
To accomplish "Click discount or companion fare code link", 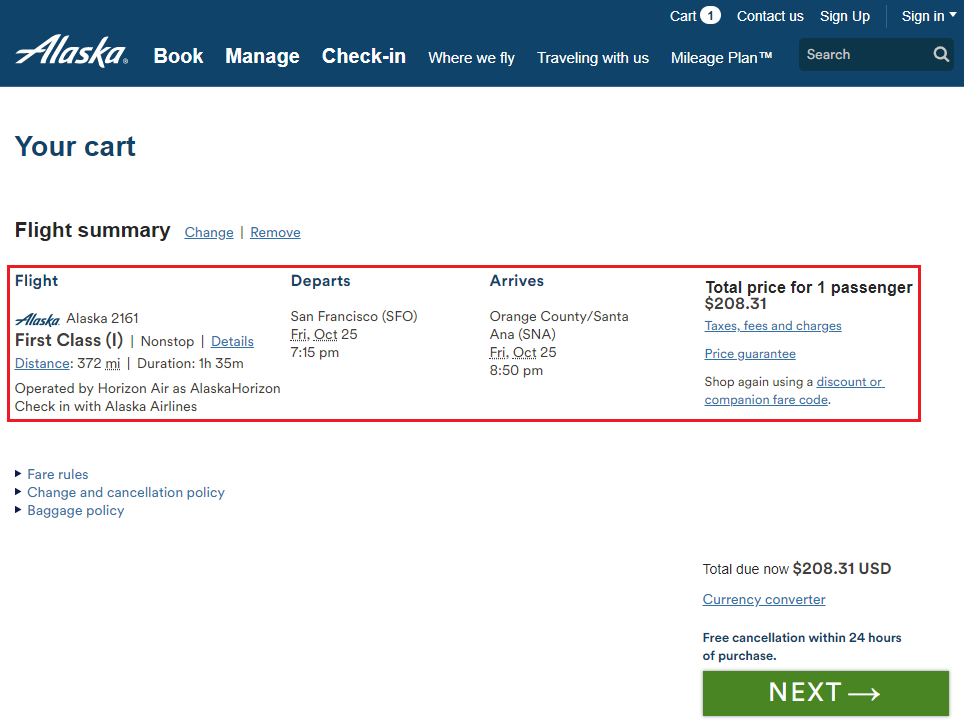I will tap(794, 391).
